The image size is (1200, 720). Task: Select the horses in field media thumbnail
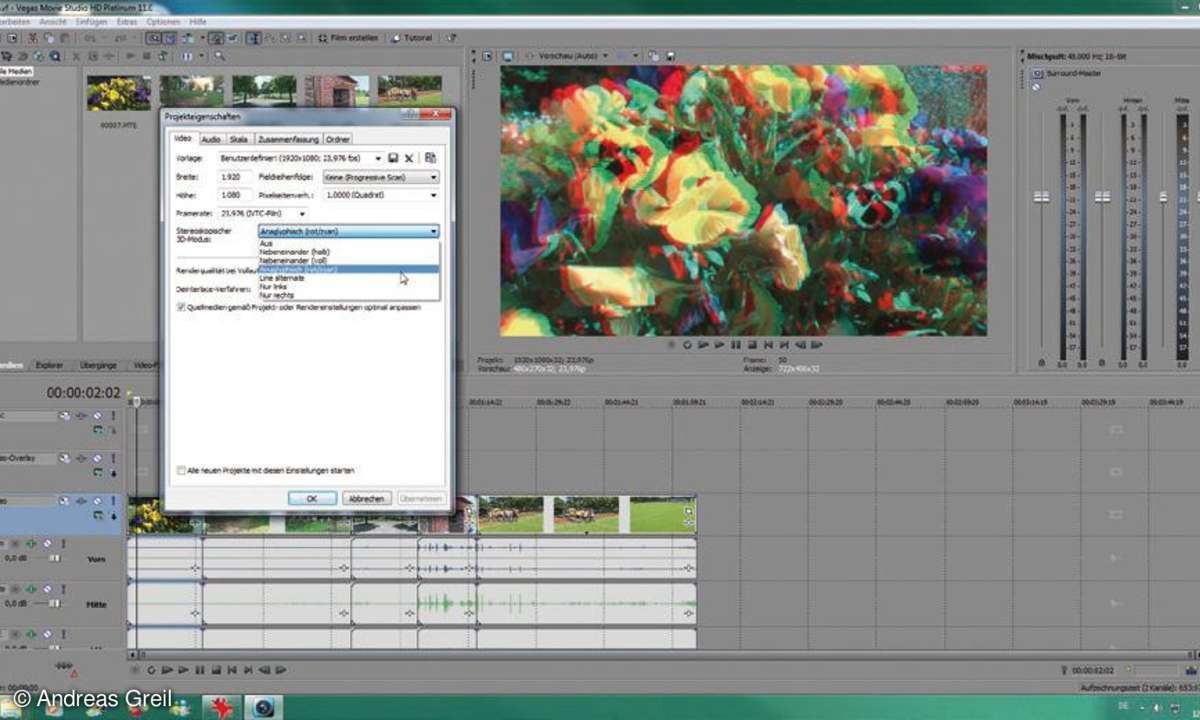pos(409,91)
